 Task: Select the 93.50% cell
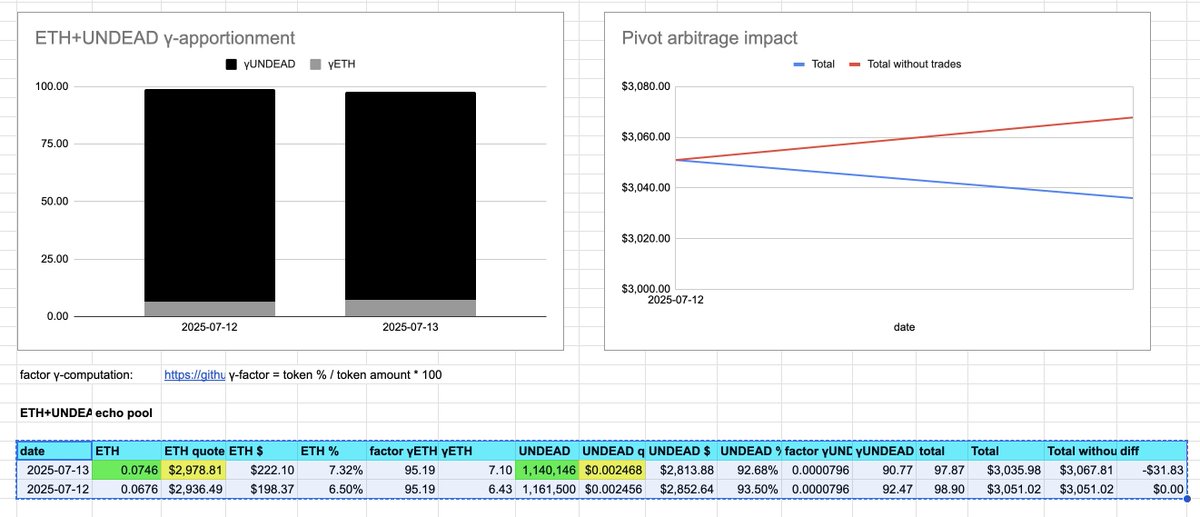click(752, 489)
